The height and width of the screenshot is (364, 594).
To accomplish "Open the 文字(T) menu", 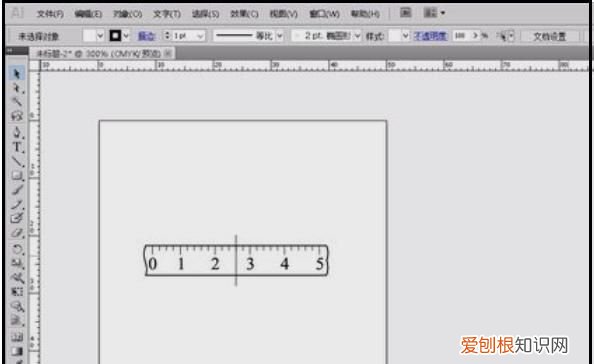I will pos(167,14).
